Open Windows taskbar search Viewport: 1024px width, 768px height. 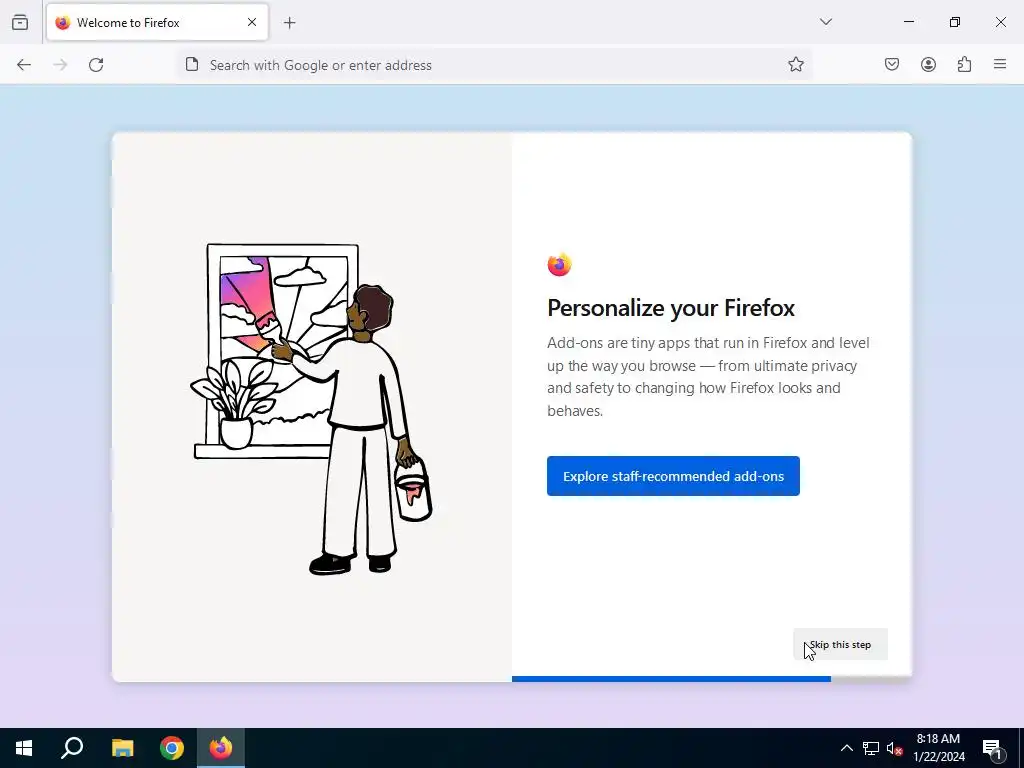72,748
